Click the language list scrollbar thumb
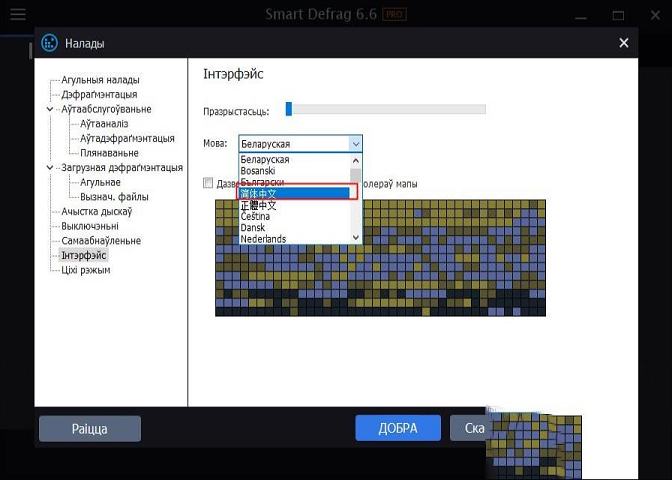The width and height of the screenshot is (672, 480). click(x=356, y=176)
